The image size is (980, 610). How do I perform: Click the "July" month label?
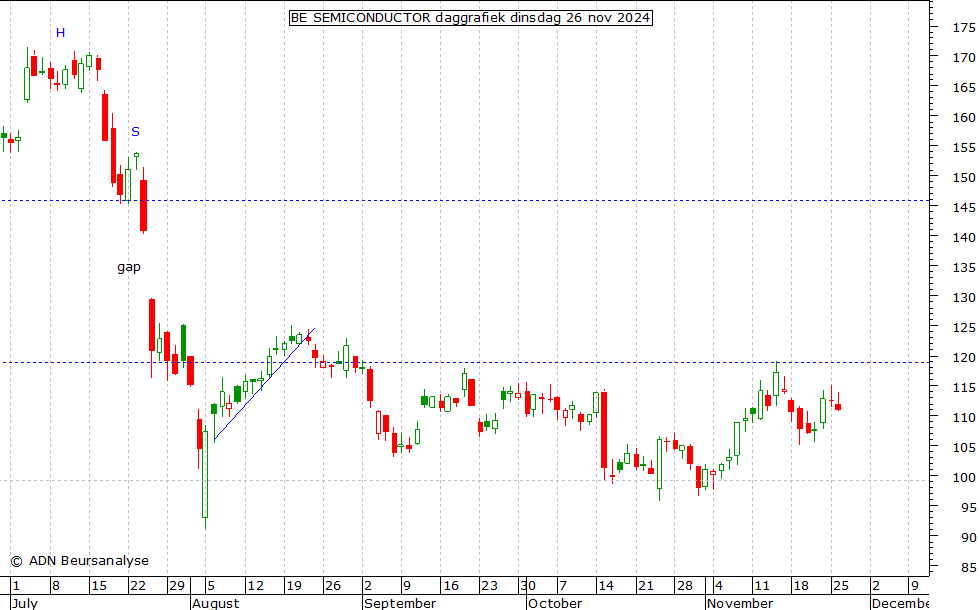tap(25, 603)
